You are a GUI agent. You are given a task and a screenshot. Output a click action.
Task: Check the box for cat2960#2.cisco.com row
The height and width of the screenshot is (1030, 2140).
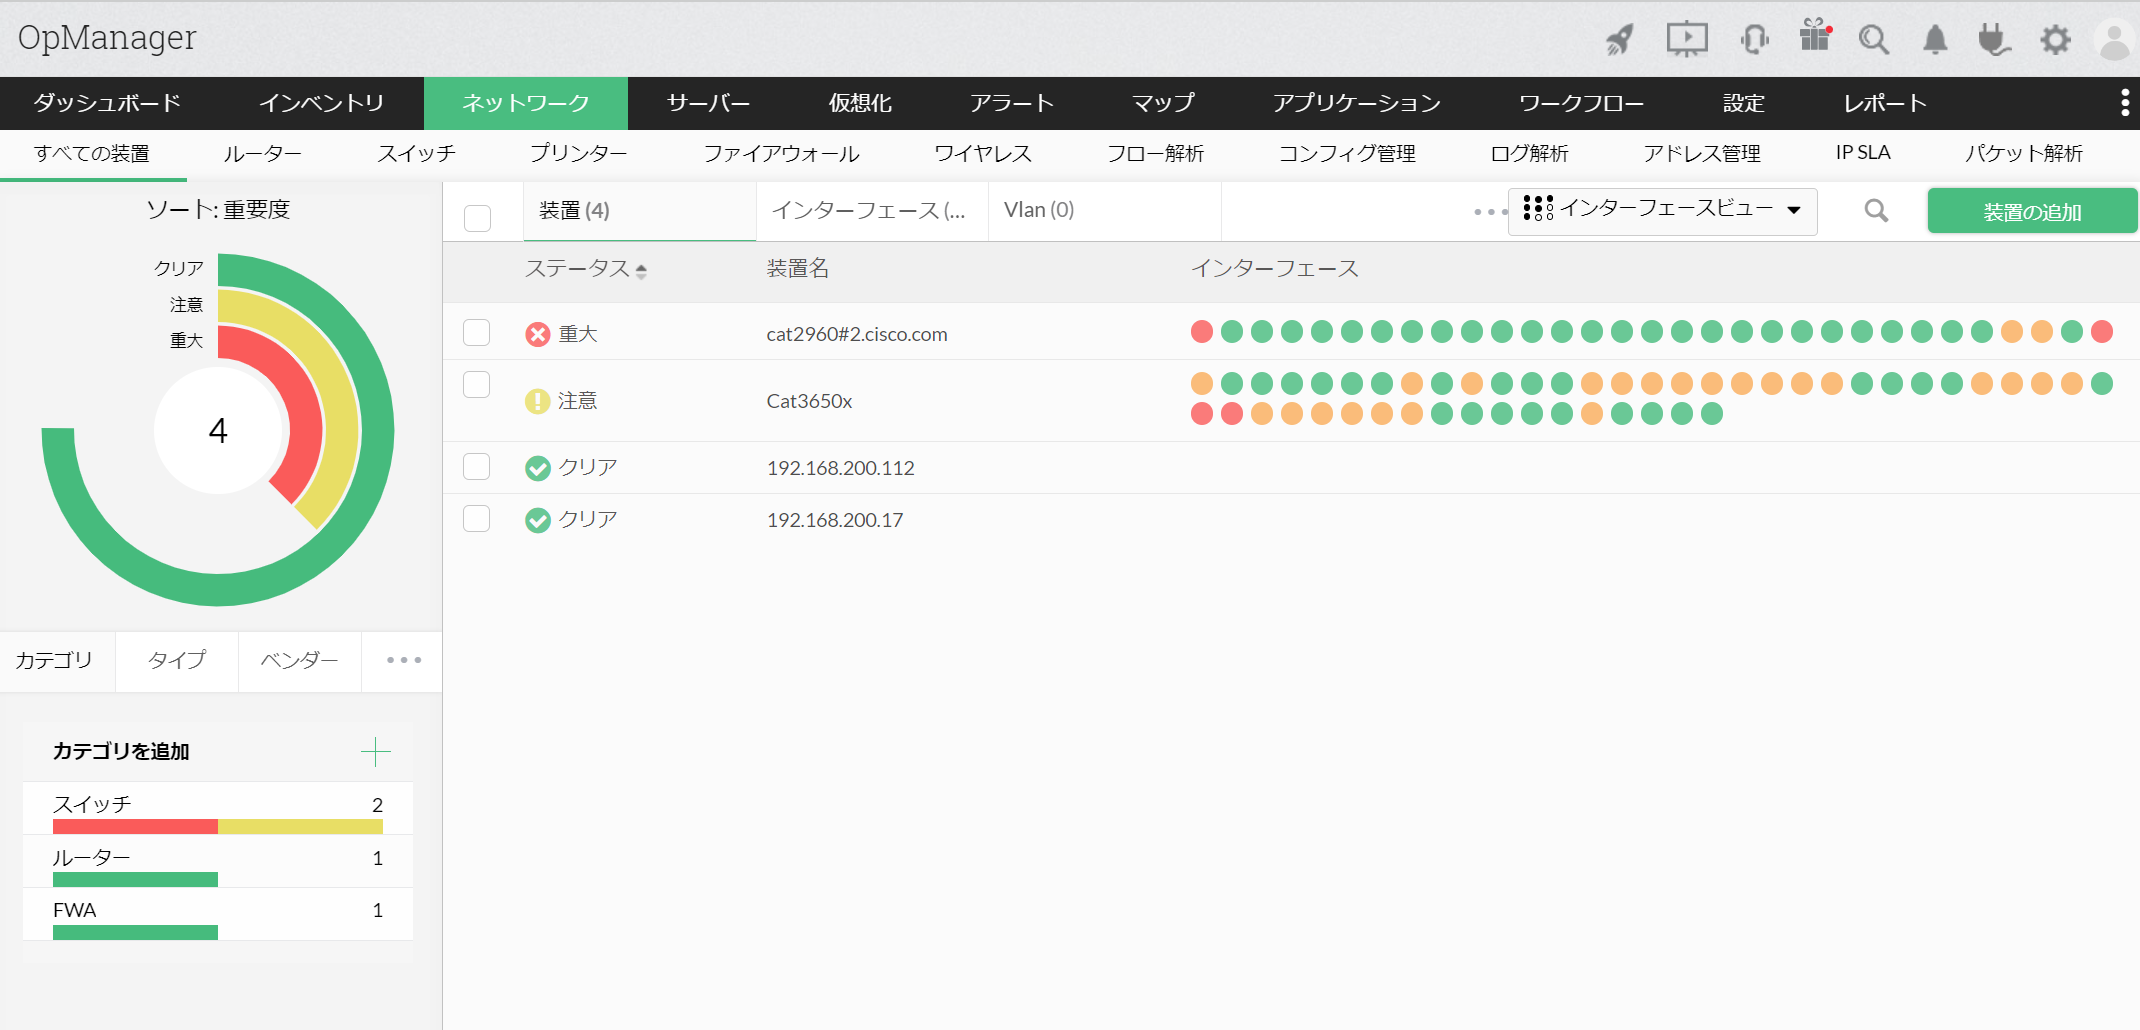coord(477,333)
